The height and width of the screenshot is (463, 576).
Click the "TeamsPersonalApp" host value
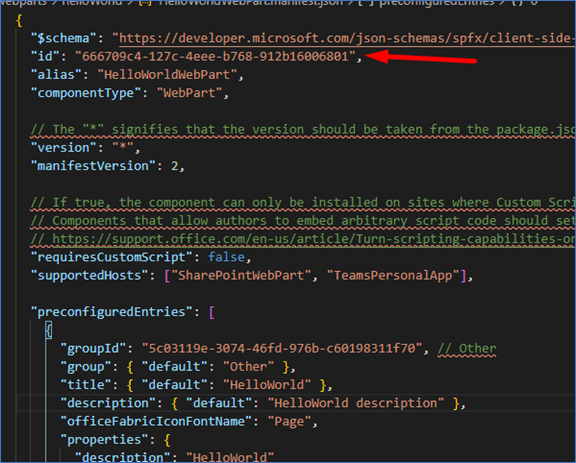pyautogui.click(x=393, y=276)
